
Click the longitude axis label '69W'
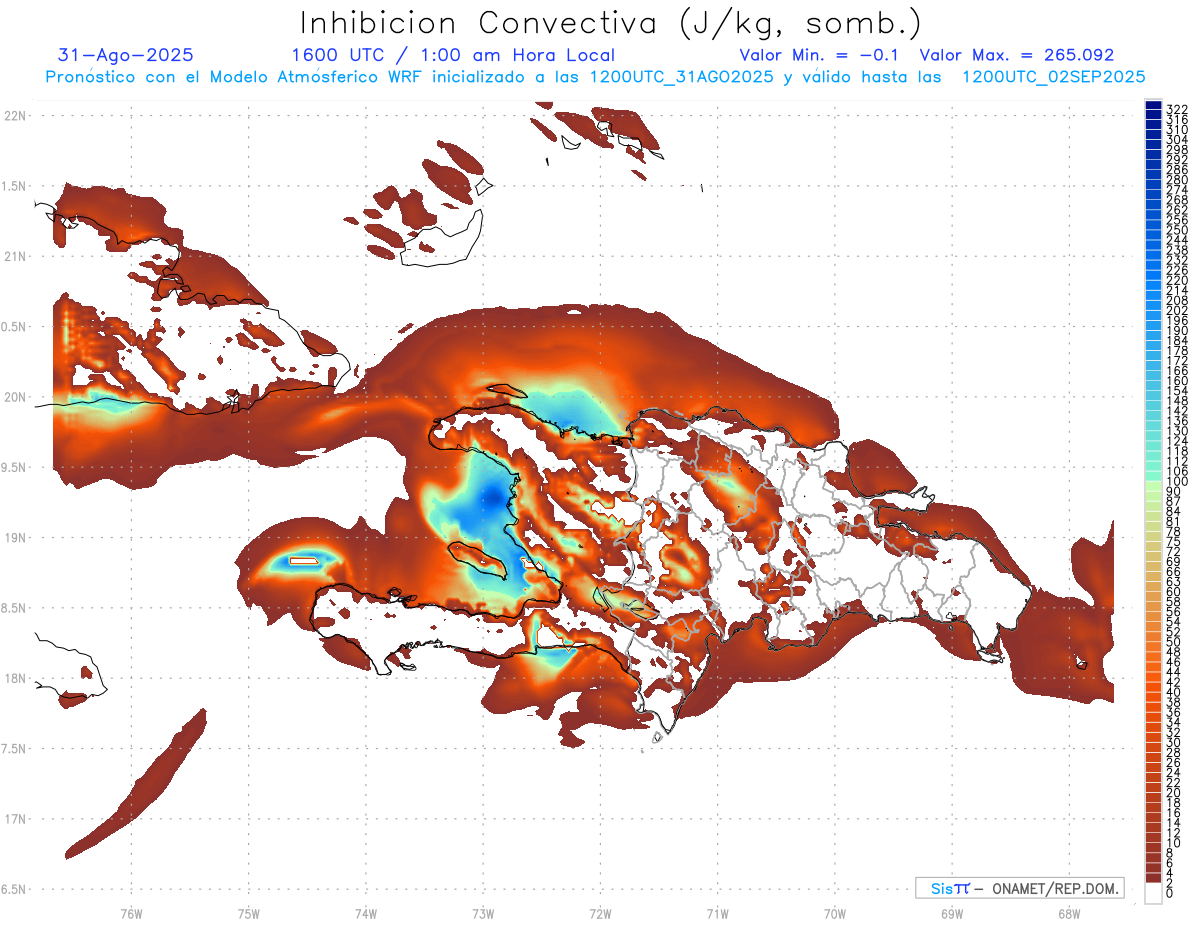(952, 913)
